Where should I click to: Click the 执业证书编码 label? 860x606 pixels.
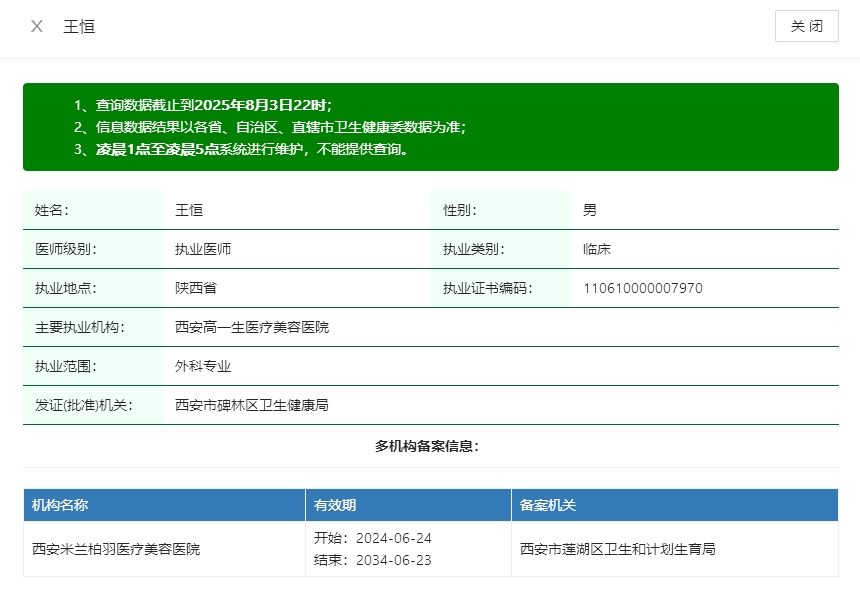(488, 288)
